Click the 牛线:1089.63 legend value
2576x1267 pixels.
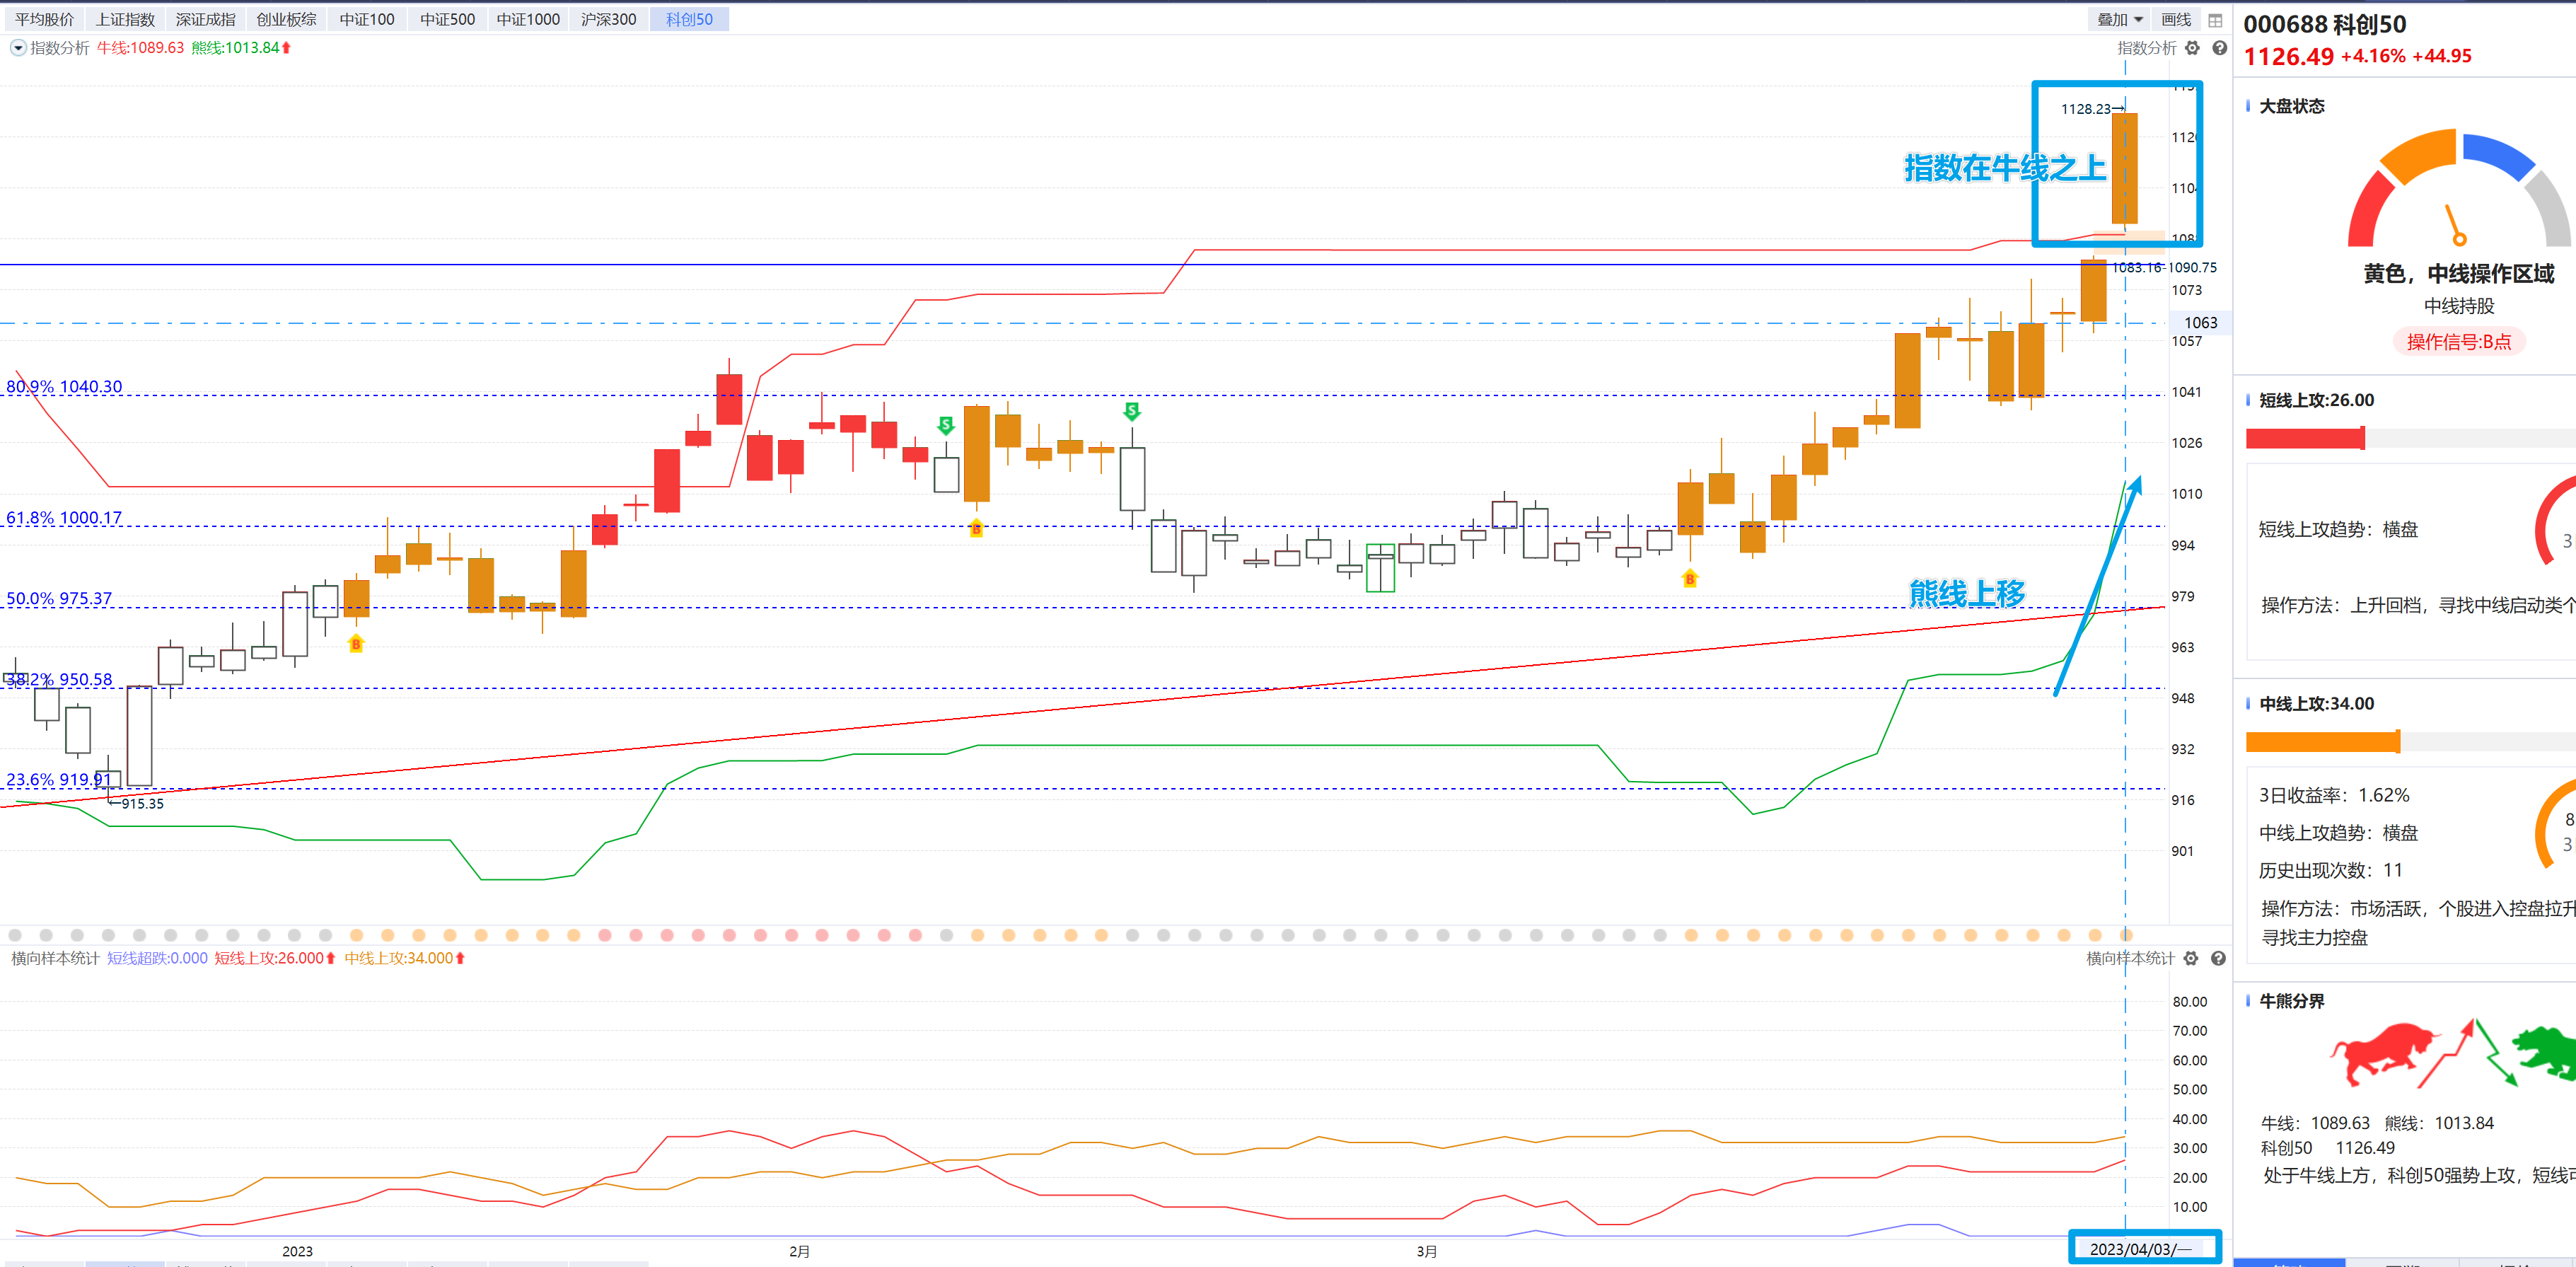(x=140, y=48)
